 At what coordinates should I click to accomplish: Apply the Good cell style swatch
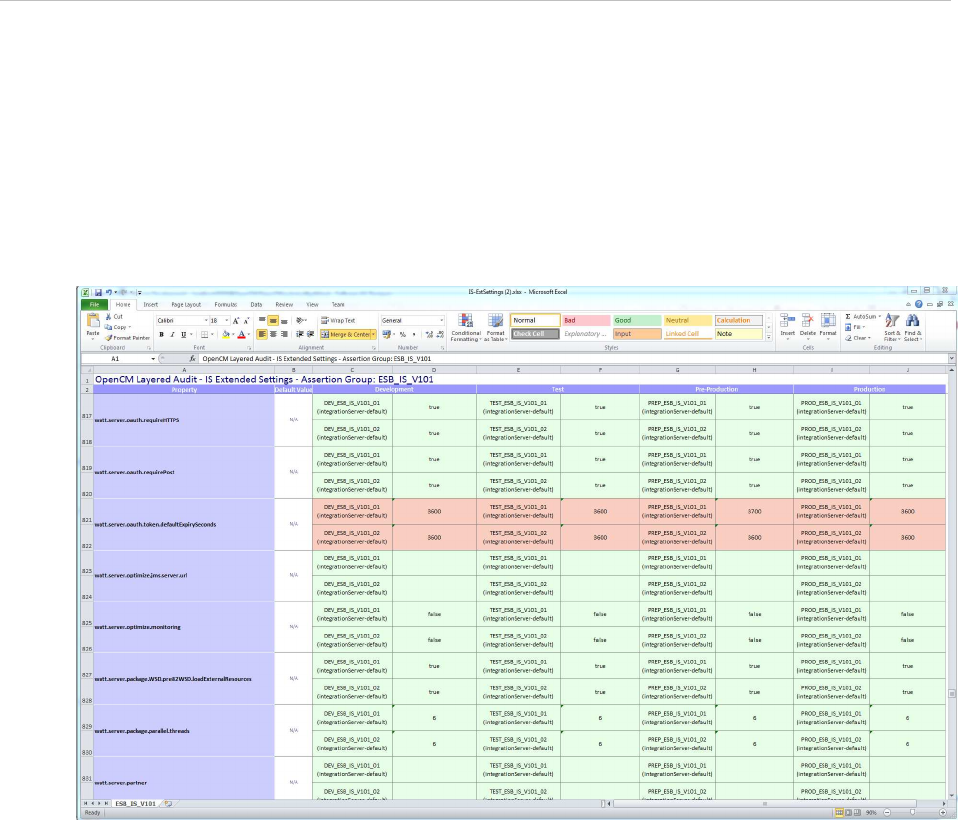point(637,320)
